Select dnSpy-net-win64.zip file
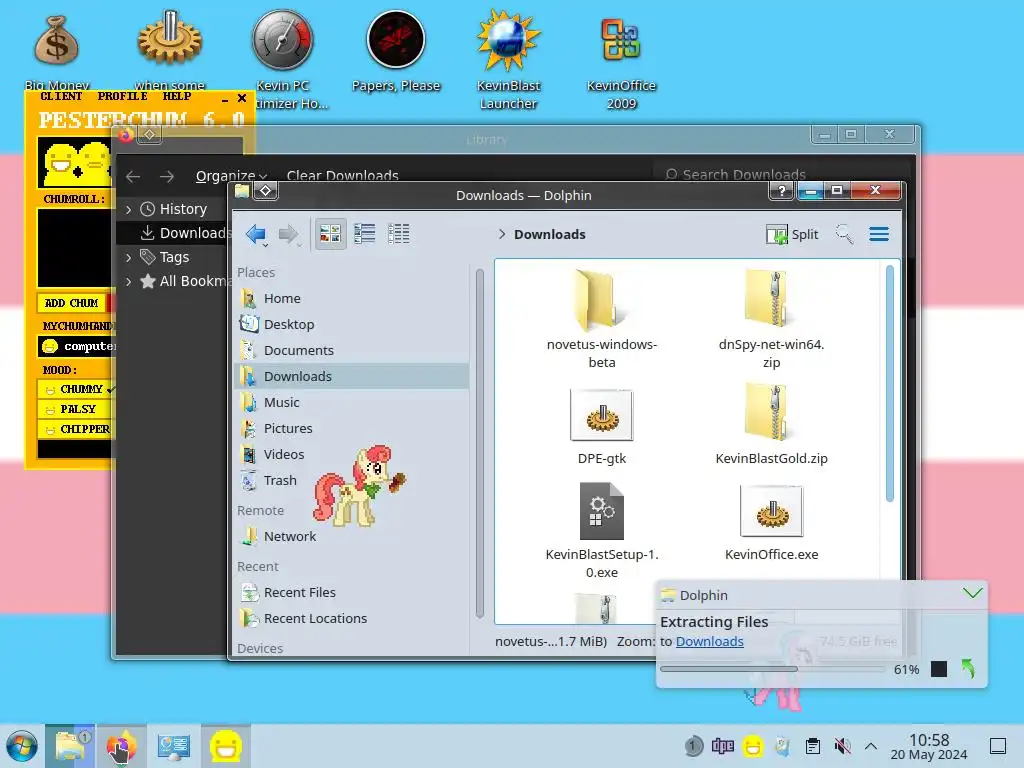This screenshot has height=768, width=1024. click(771, 319)
